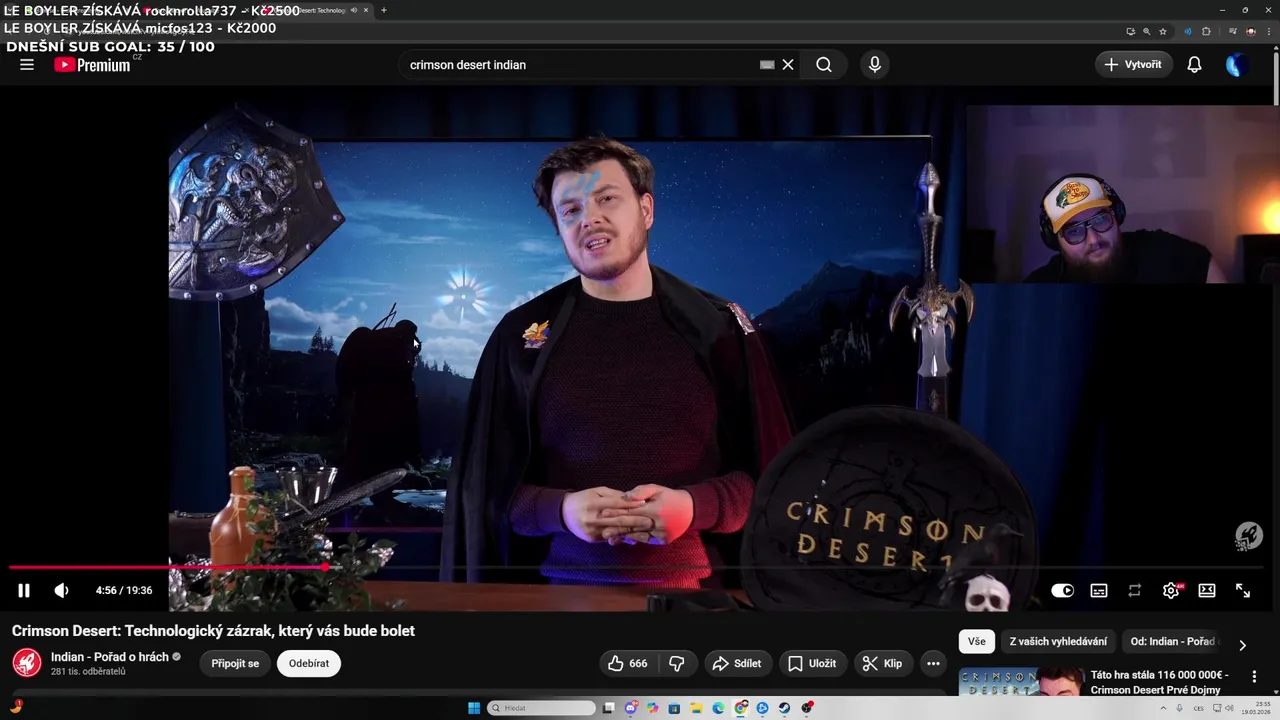
Task: Open more actions three-dot menu under video
Action: click(x=933, y=663)
